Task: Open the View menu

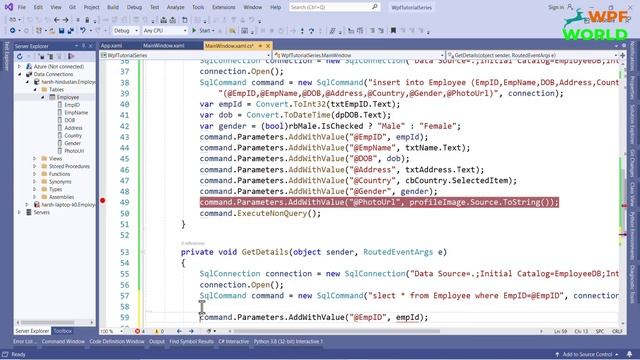Action: pos(56,7)
